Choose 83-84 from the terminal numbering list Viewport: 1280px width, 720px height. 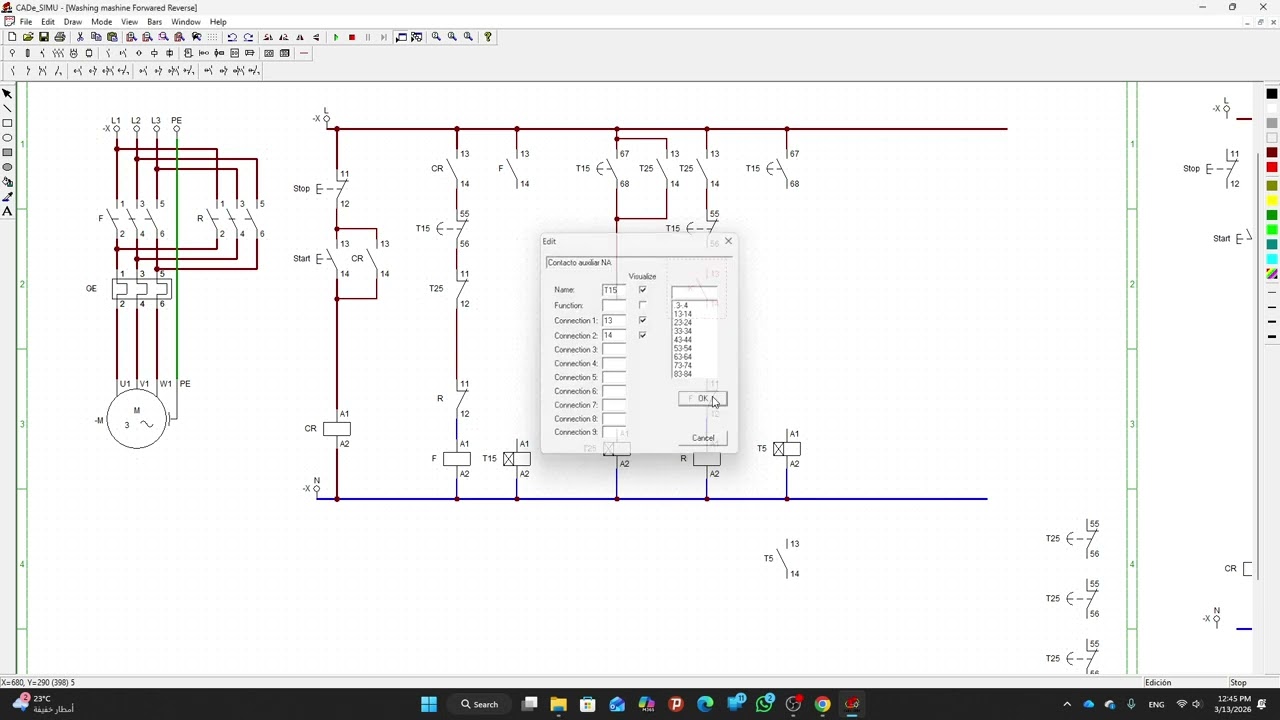[683, 374]
